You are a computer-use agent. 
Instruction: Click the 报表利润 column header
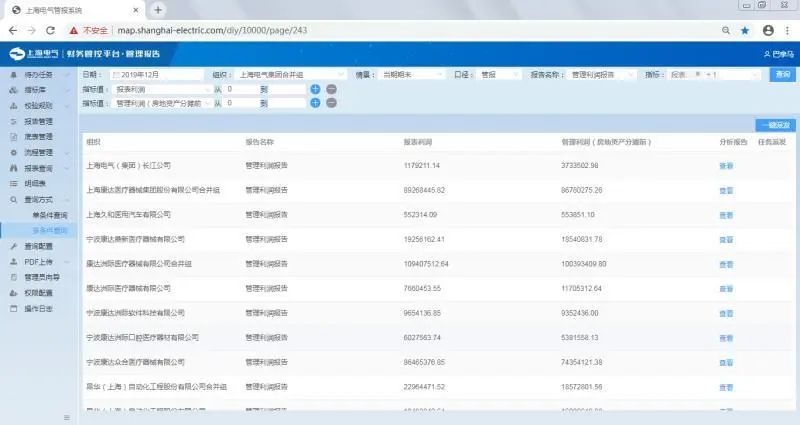tap(418, 142)
